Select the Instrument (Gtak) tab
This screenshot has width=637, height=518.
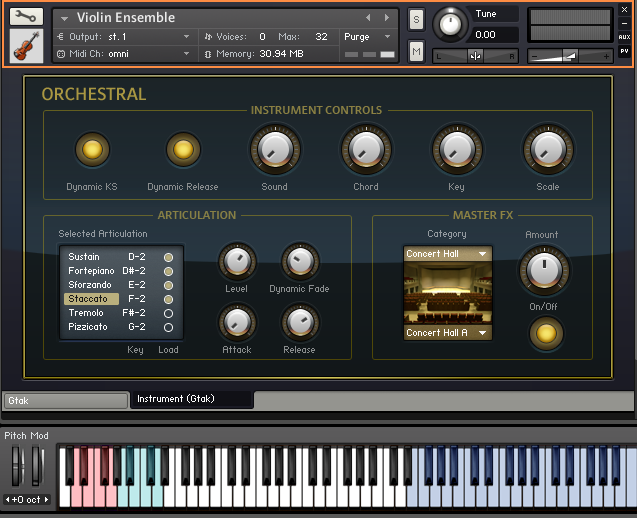pyautogui.click(x=190, y=399)
